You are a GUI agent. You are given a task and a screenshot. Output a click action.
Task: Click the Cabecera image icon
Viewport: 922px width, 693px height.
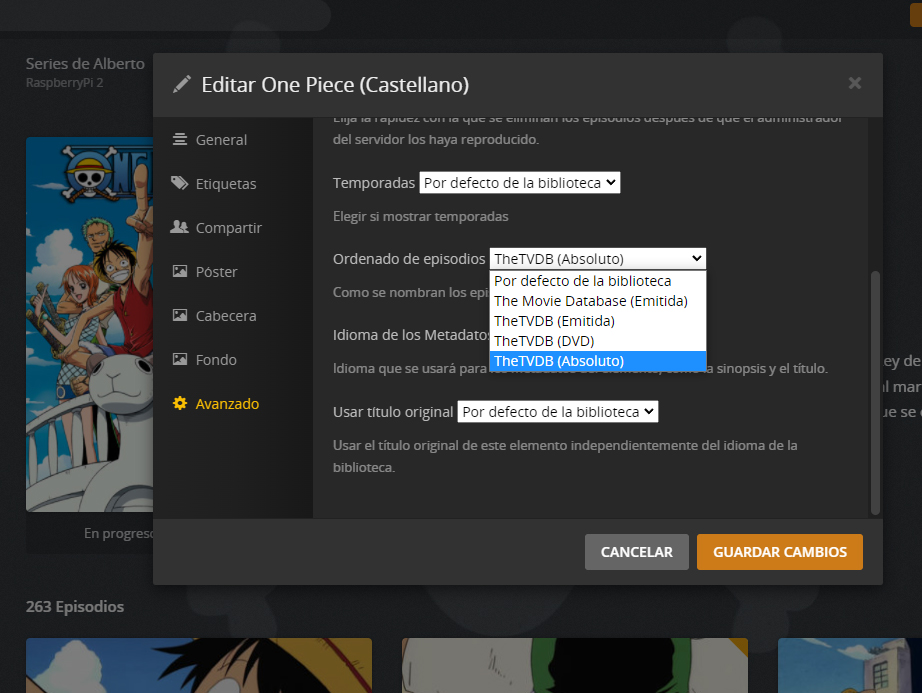(180, 315)
